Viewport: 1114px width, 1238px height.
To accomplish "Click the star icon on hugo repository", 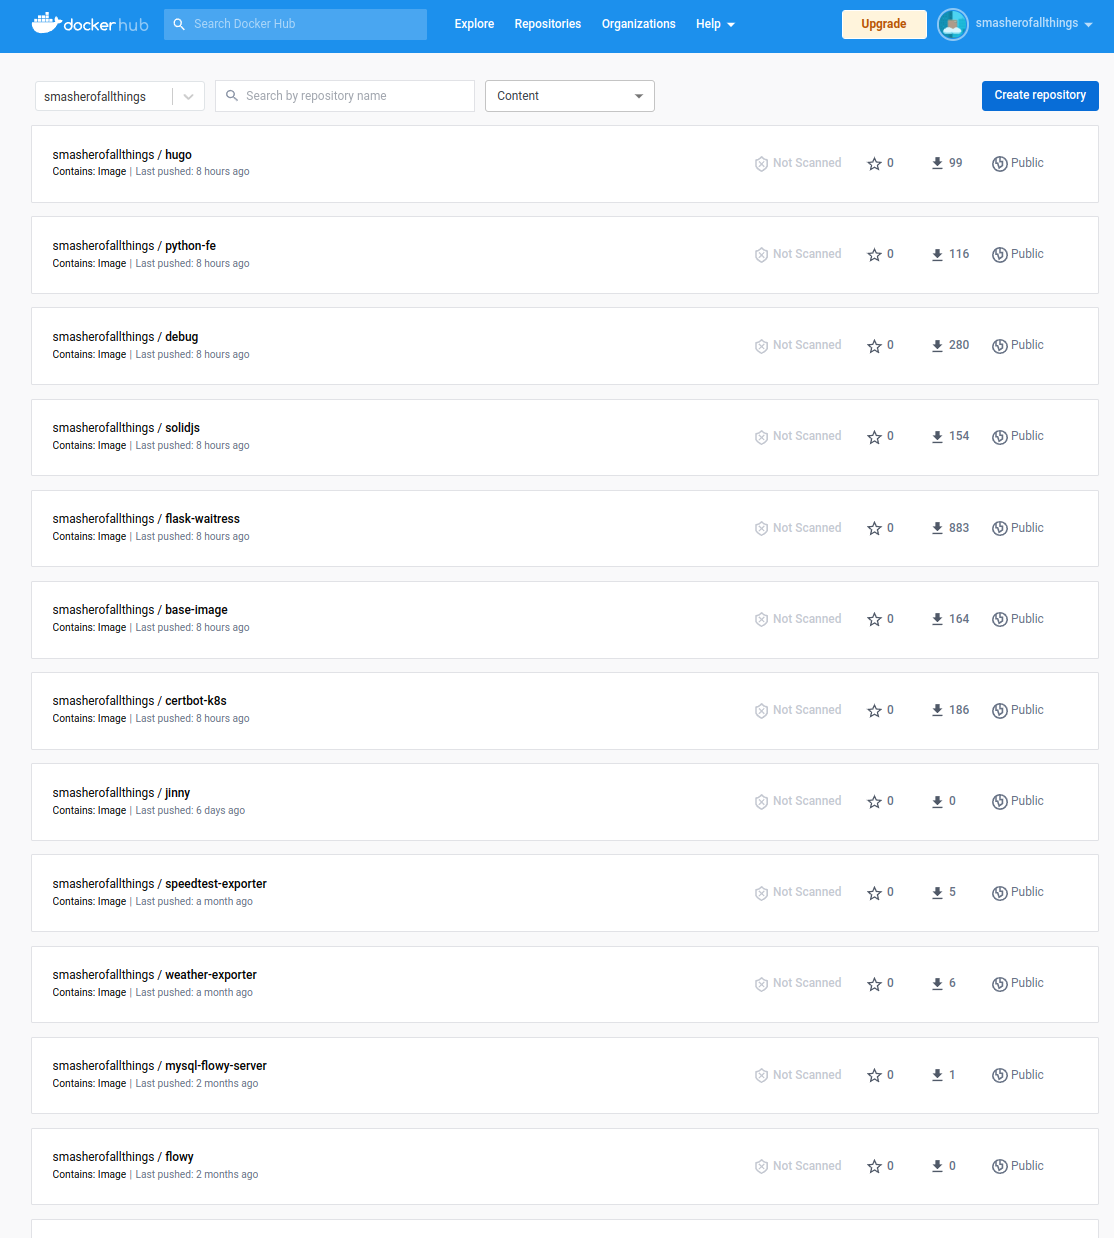I will click(874, 164).
